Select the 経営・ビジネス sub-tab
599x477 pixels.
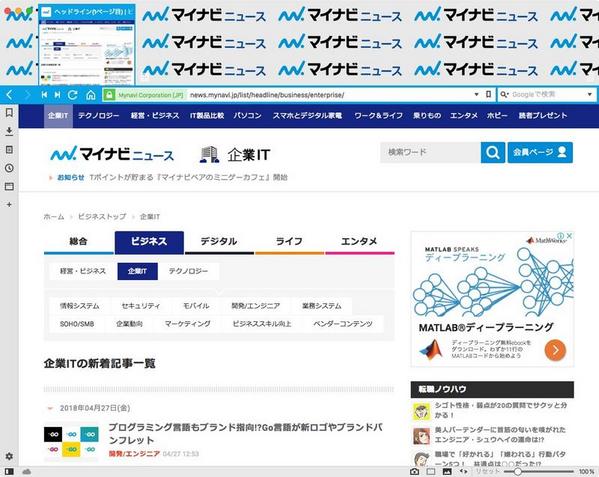[83, 271]
